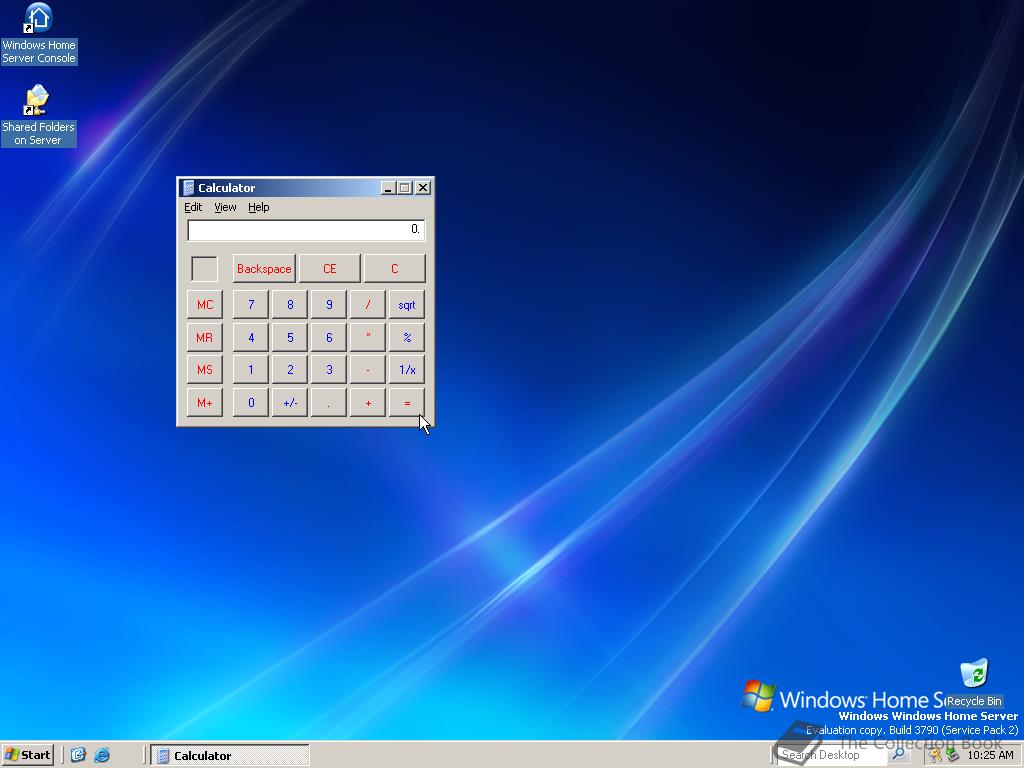Click the MS memory store button

tap(204, 370)
